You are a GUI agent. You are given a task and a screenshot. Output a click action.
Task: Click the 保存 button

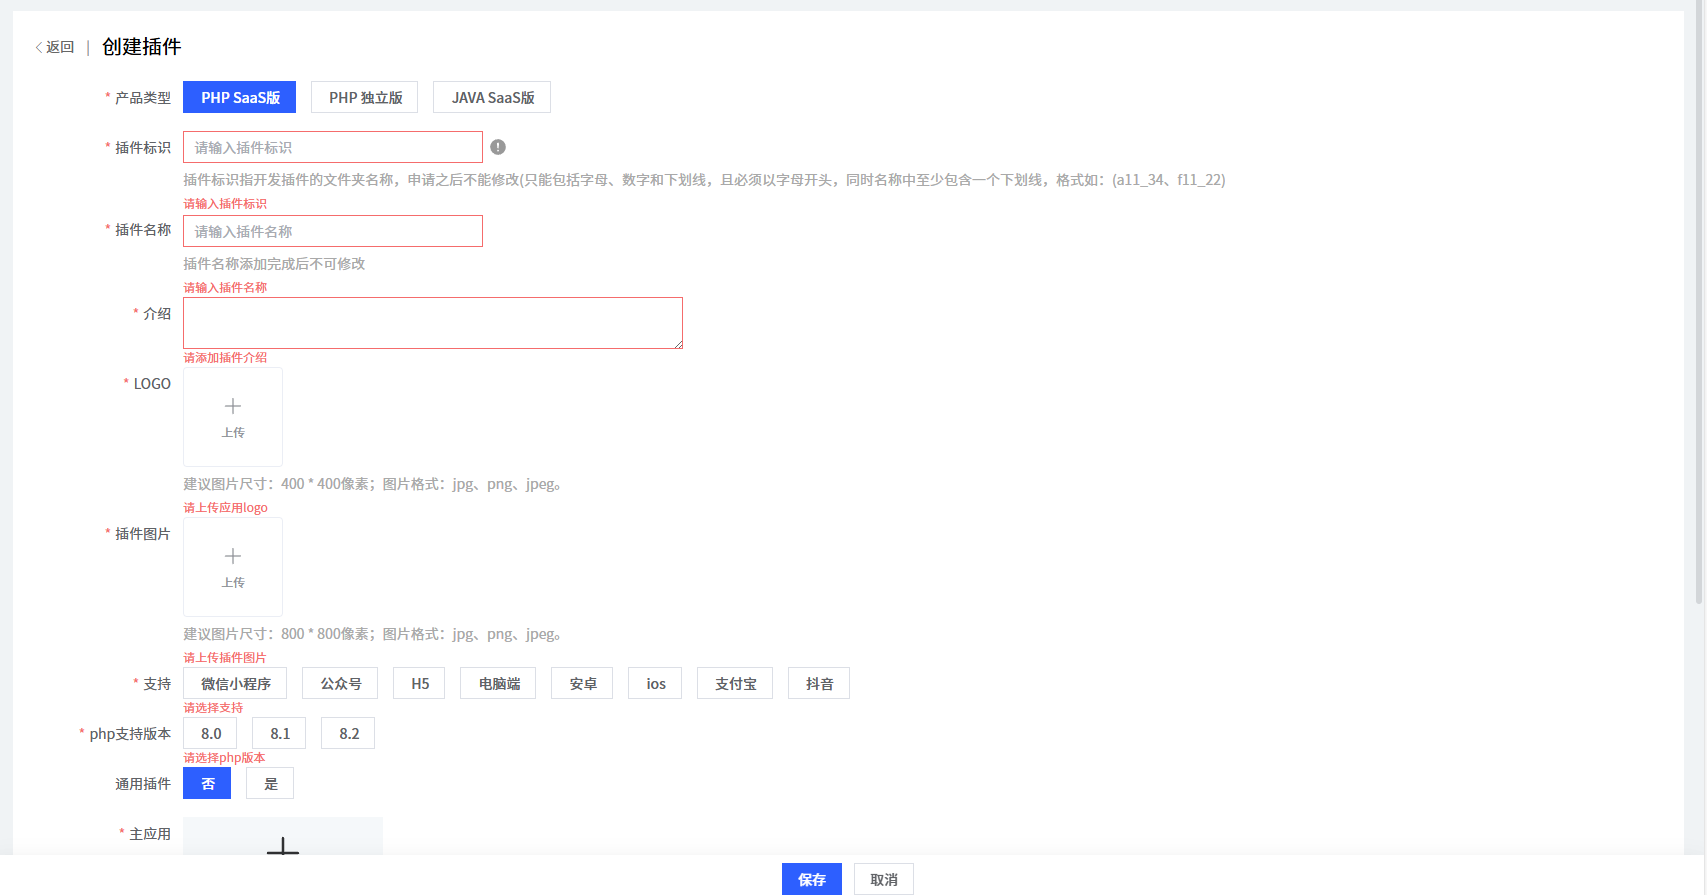click(811, 879)
